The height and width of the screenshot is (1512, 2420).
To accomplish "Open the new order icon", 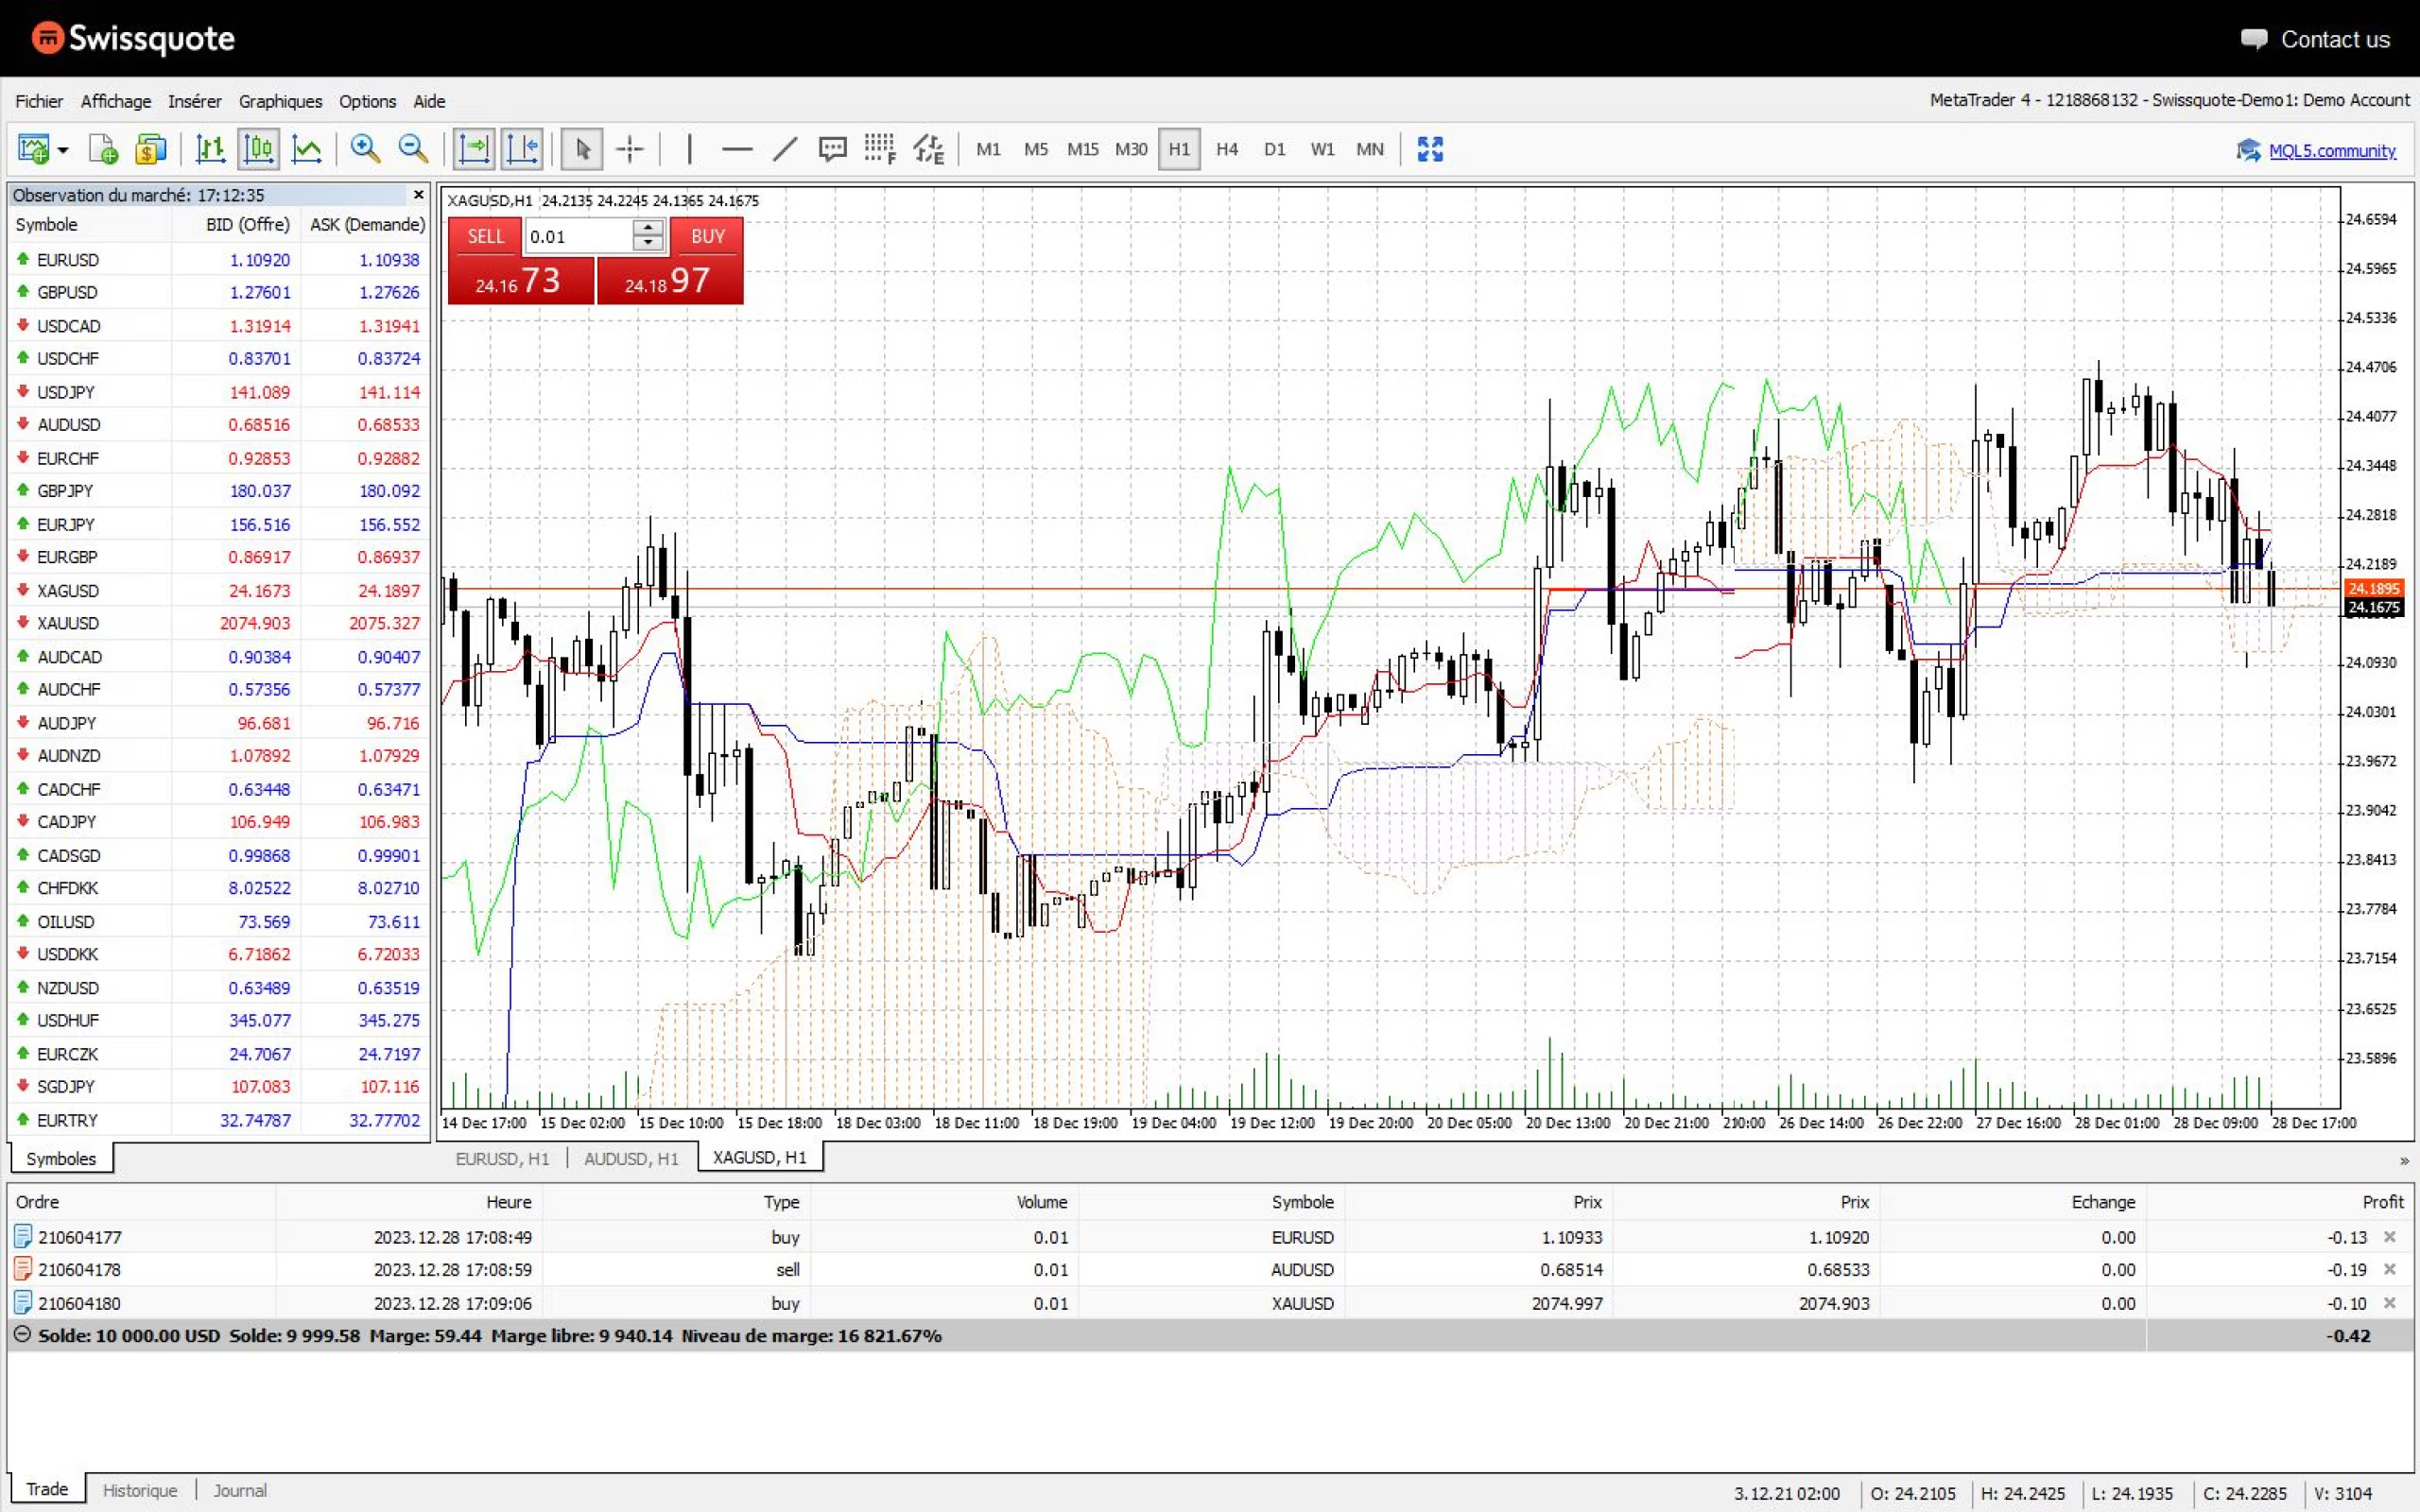I will click(x=103, y=150).
